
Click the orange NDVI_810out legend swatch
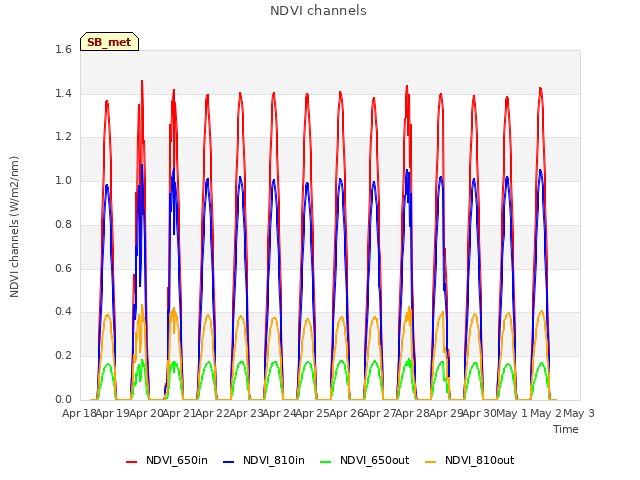pos(430,462)
